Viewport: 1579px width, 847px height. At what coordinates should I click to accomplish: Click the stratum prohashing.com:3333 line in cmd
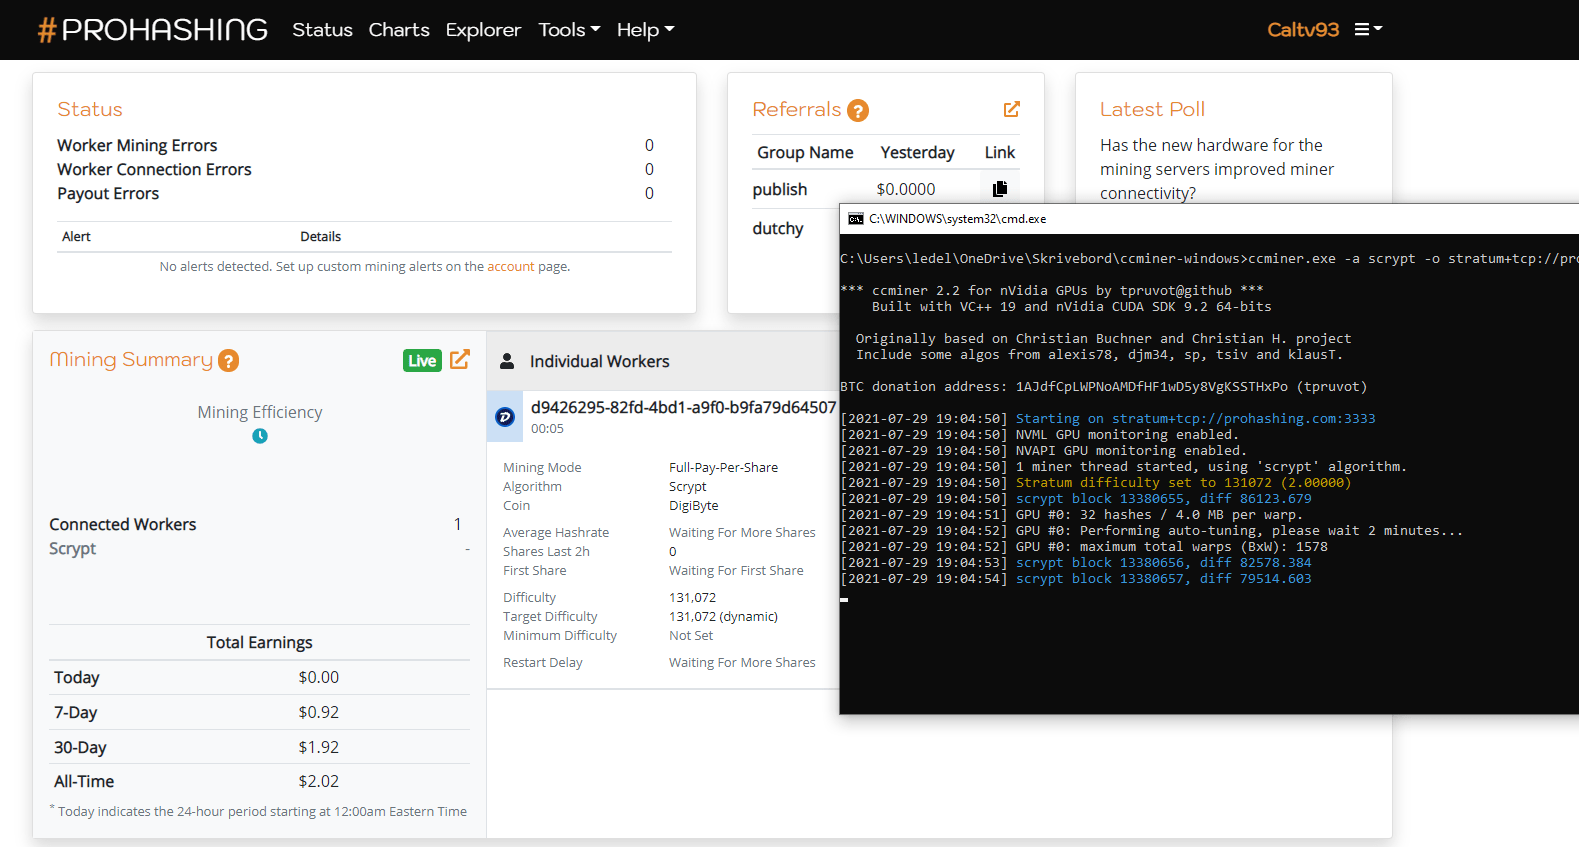1108,419
